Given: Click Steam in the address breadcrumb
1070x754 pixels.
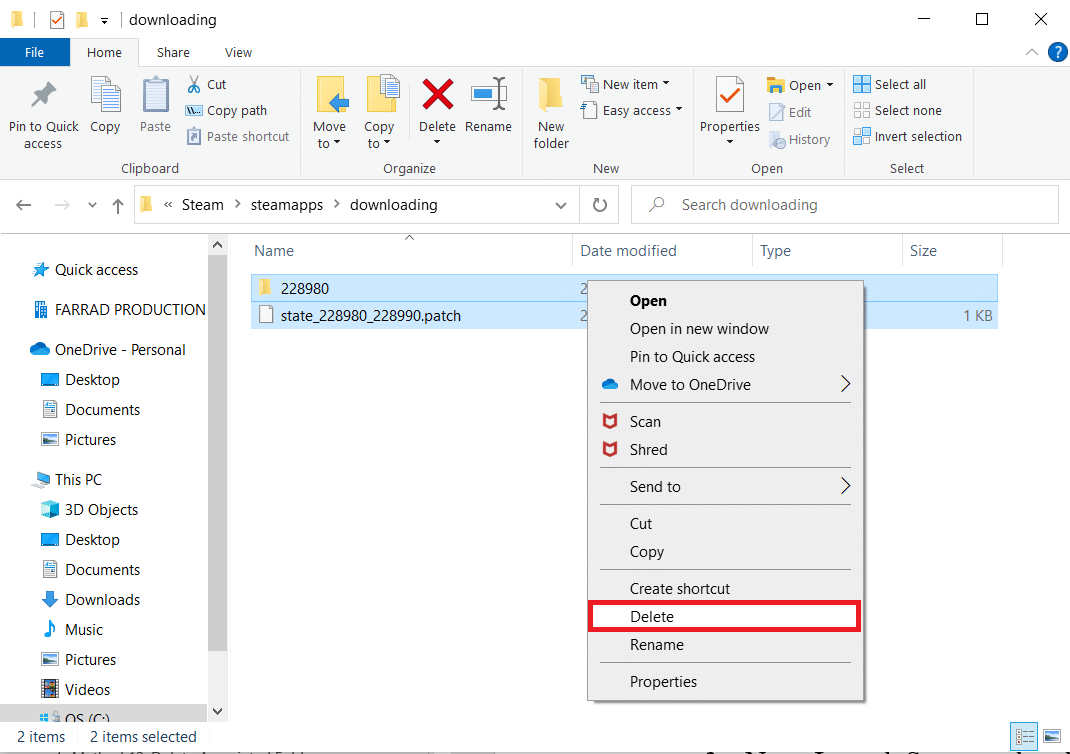Looking at the screenshot, I should [x=203, y=205].
